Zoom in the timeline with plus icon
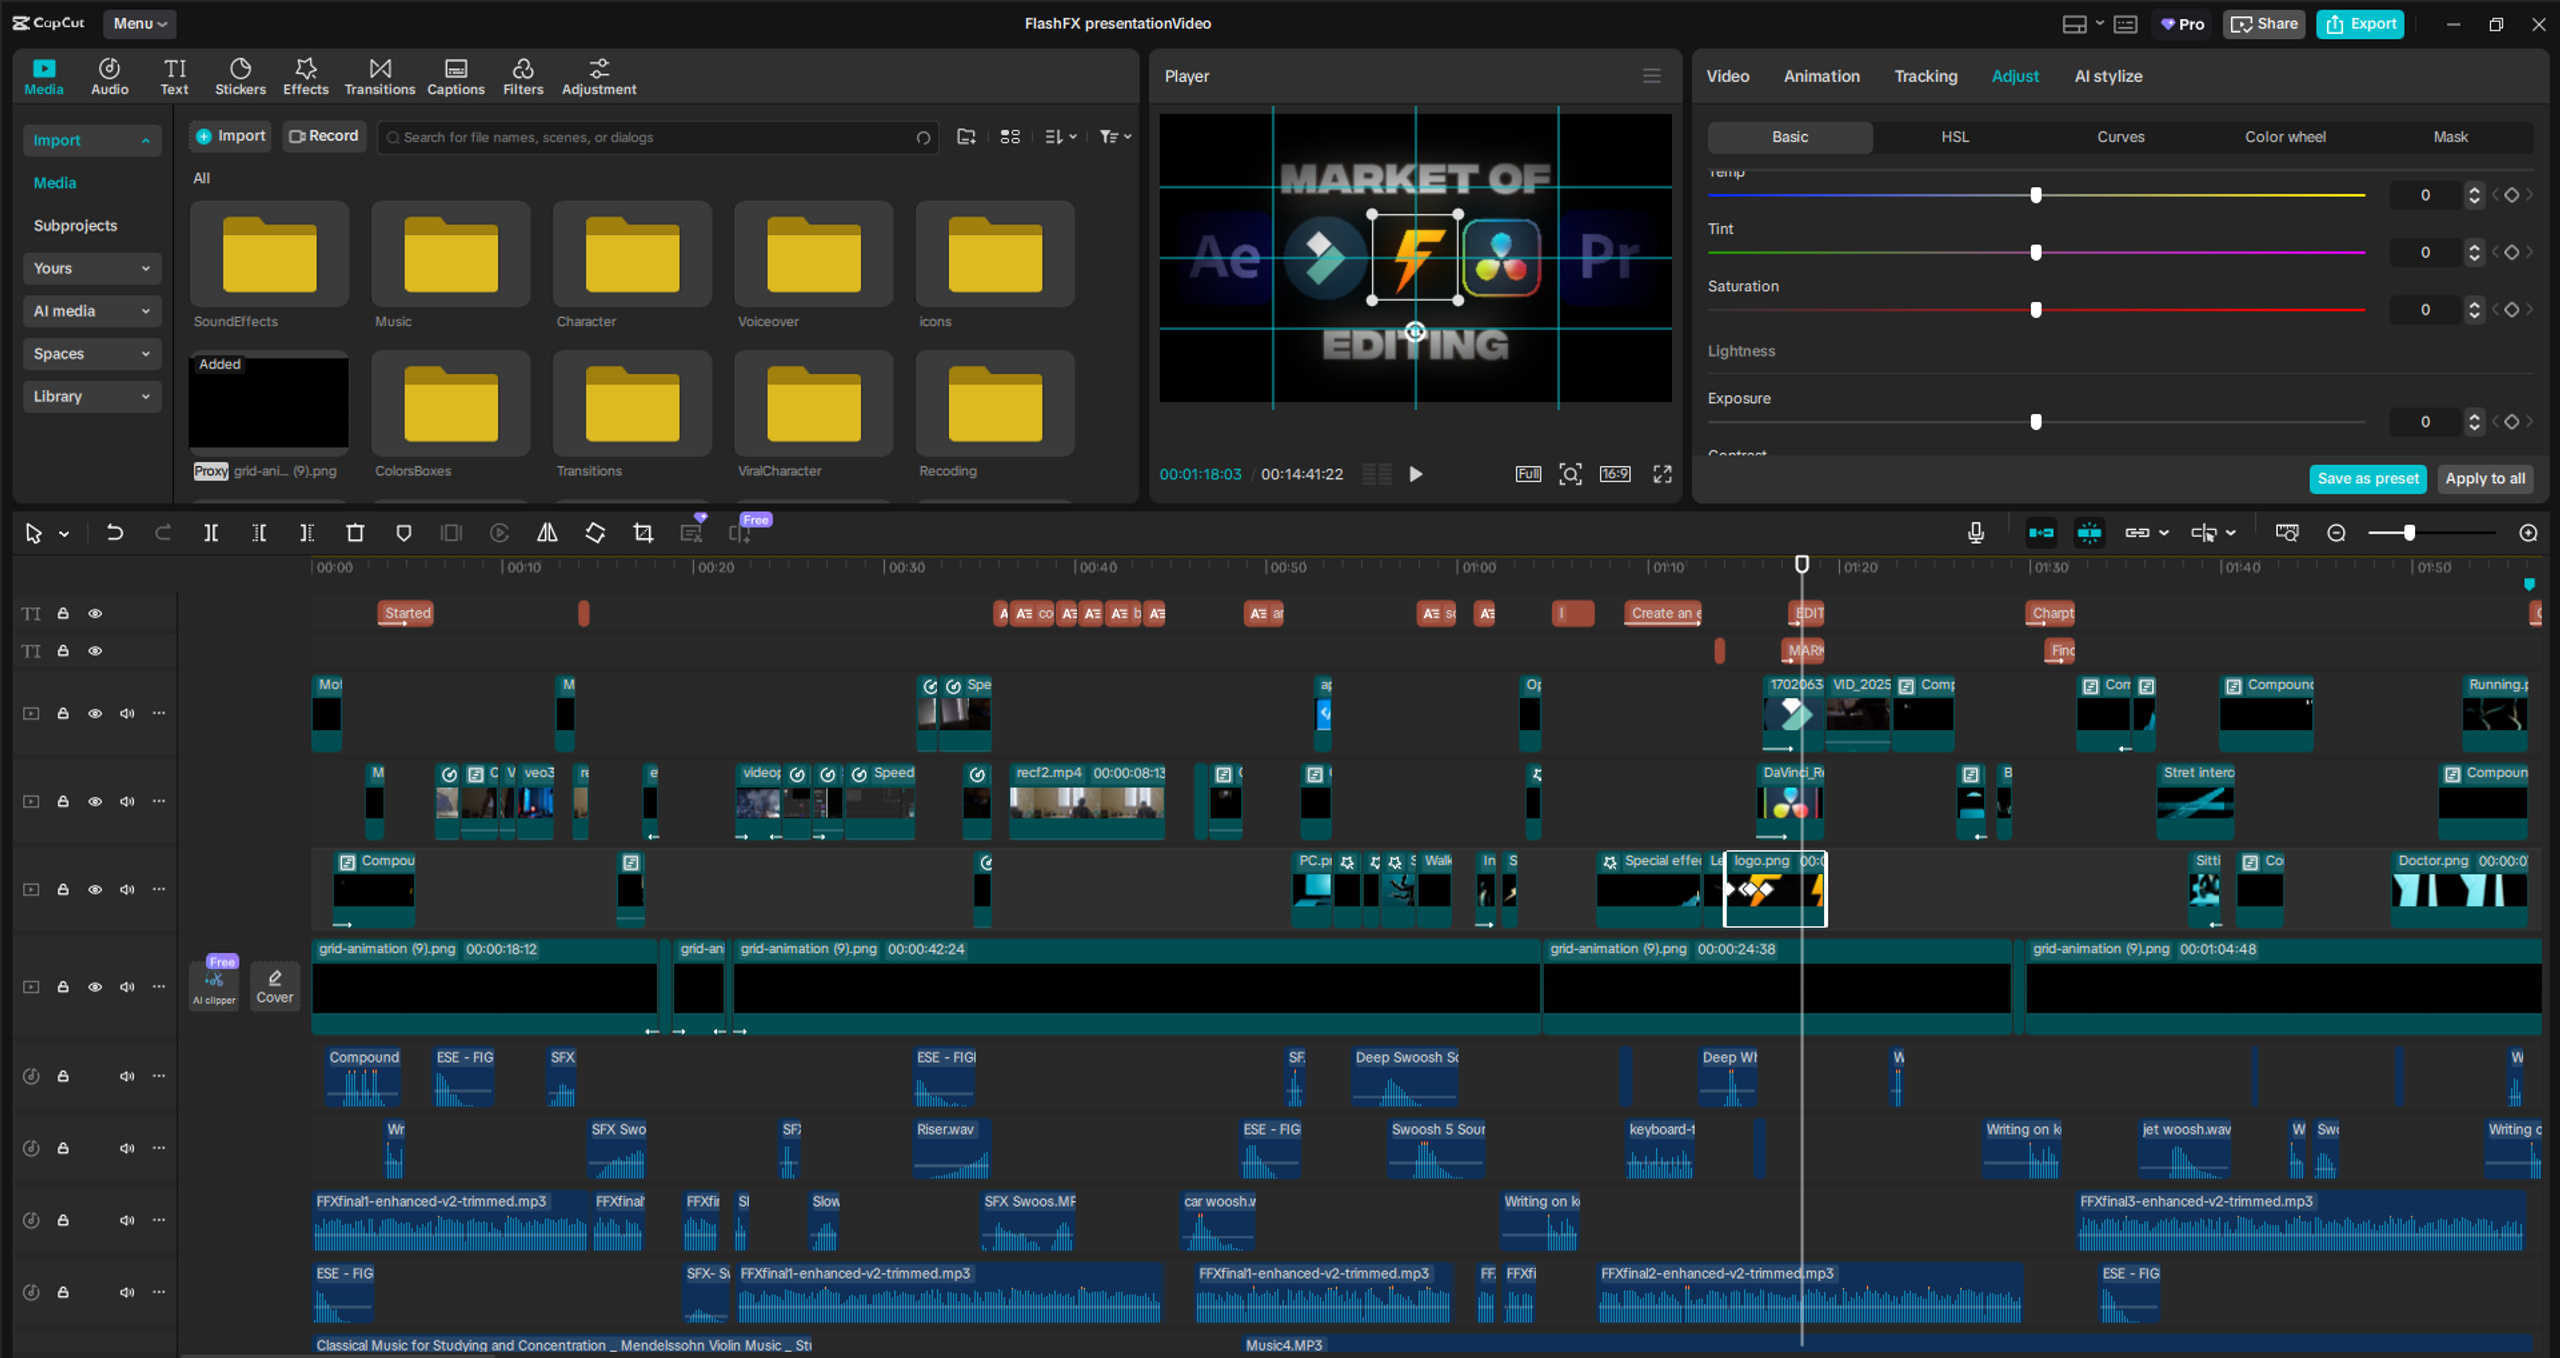Image resolution: width=2560 pixels, height=1358 pixels. (2528, 533)
